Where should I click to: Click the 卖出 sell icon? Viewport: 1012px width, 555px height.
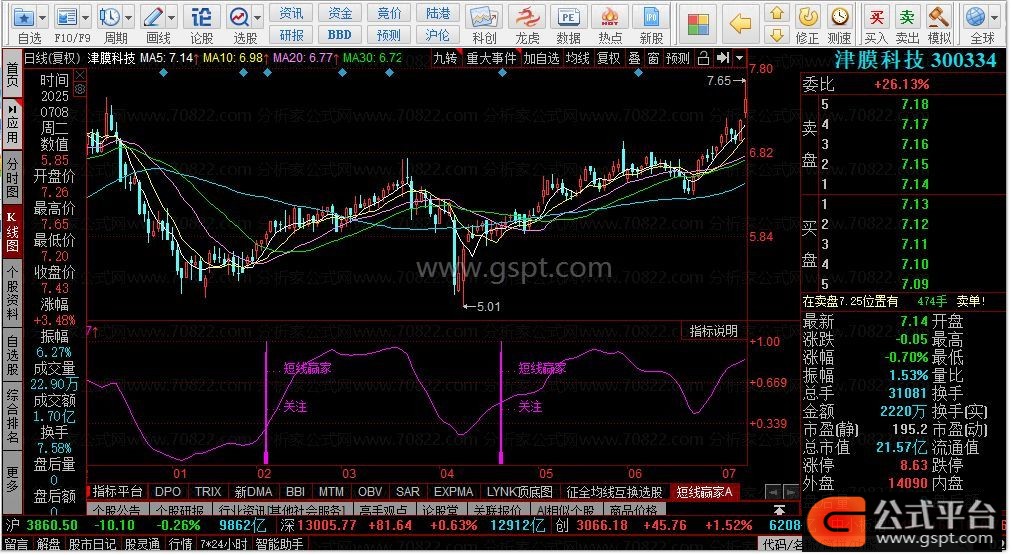pos(907,17)
